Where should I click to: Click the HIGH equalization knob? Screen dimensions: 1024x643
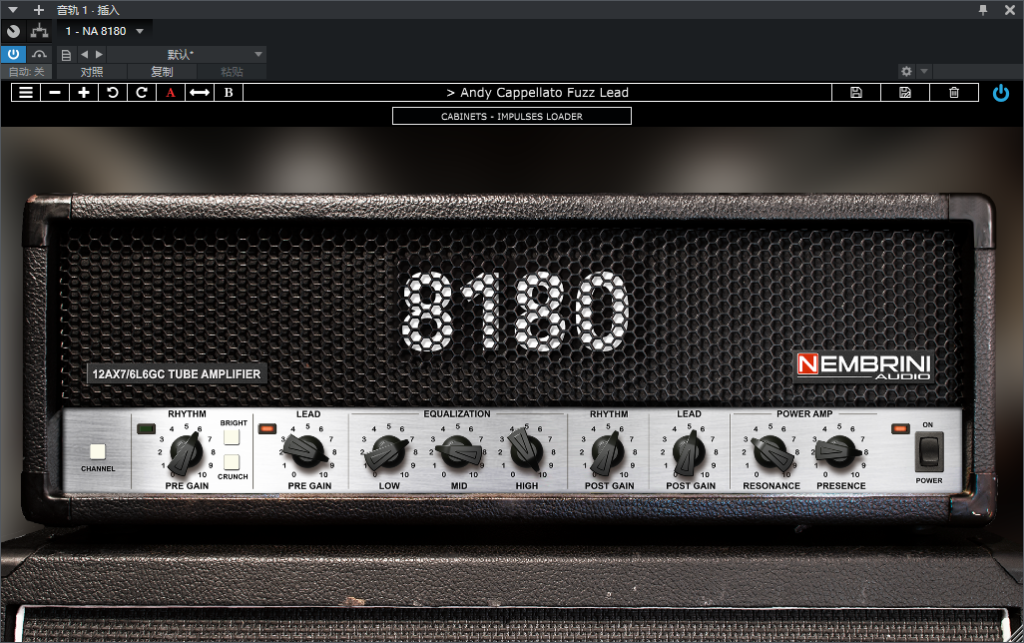point(526,450)
